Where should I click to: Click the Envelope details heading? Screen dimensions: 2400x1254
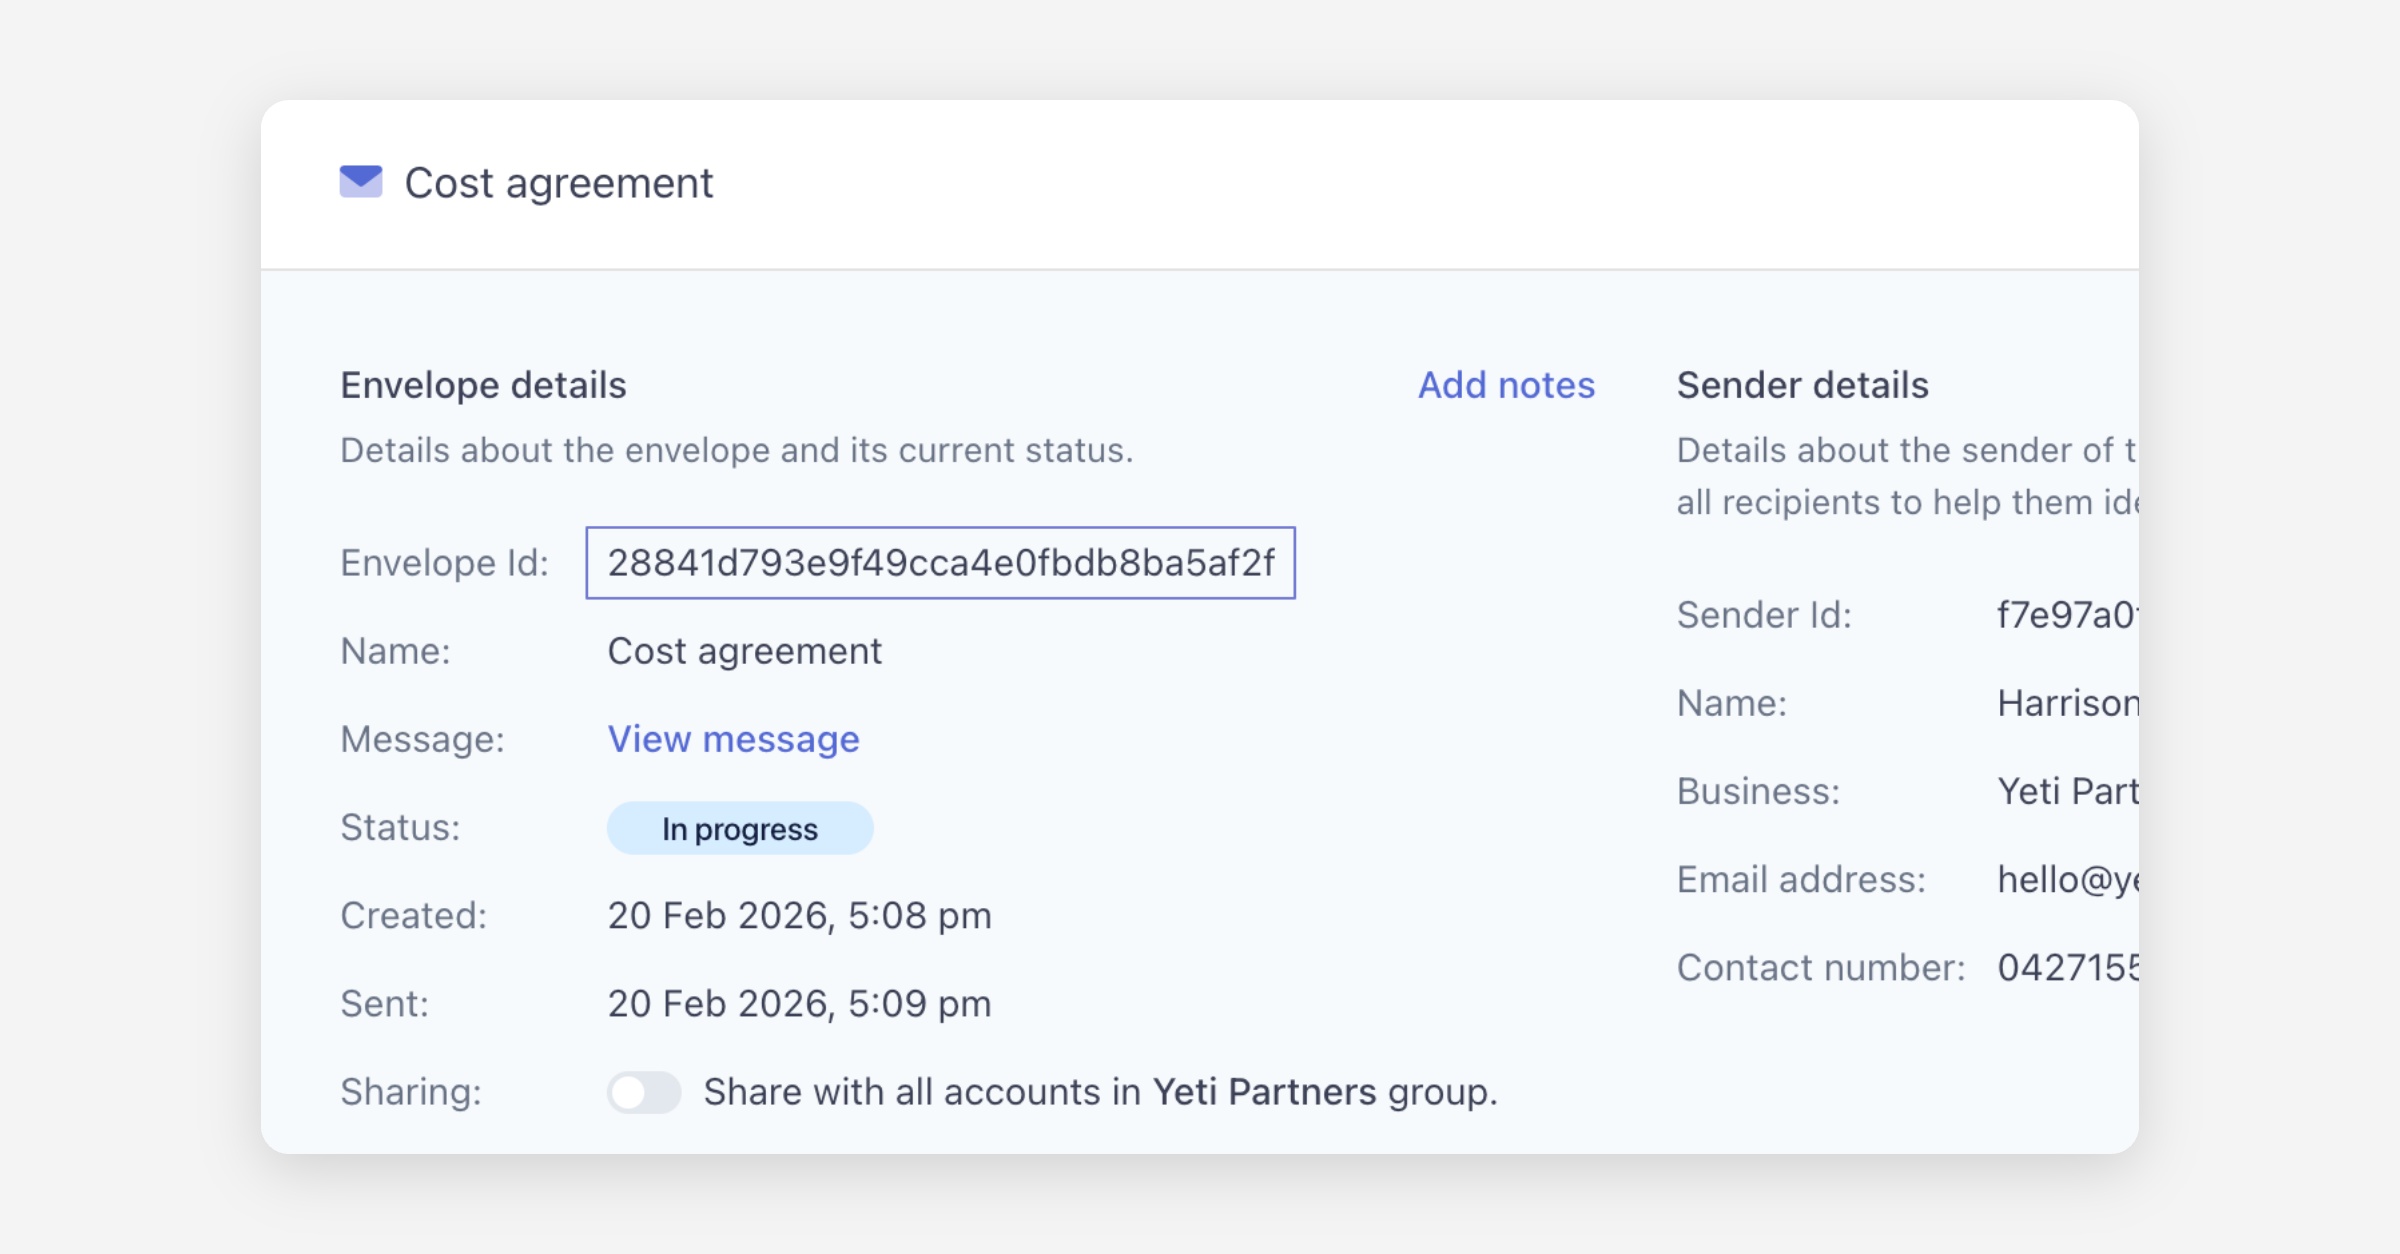pos(483,385)
